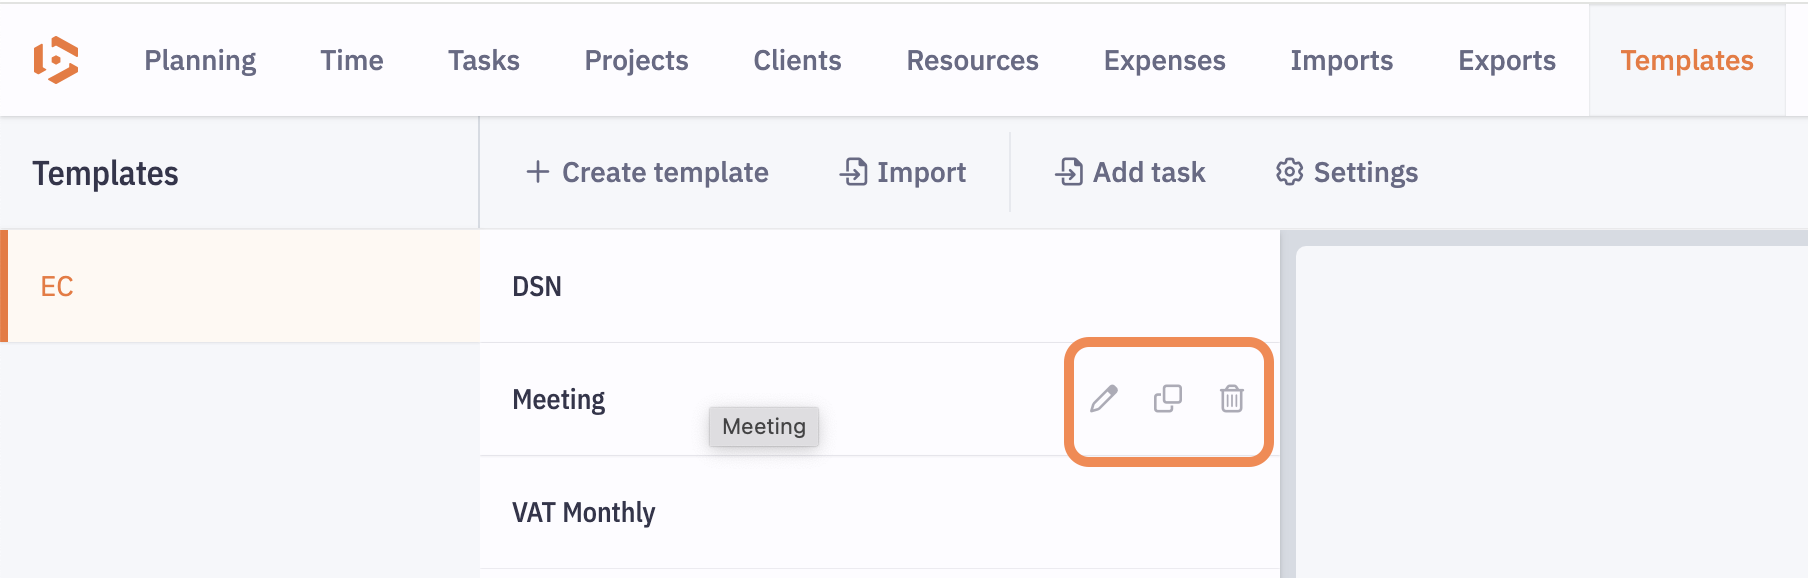Open the Resources tab
This screenshot has height=578, width=1808.
[x=972, y=61]
